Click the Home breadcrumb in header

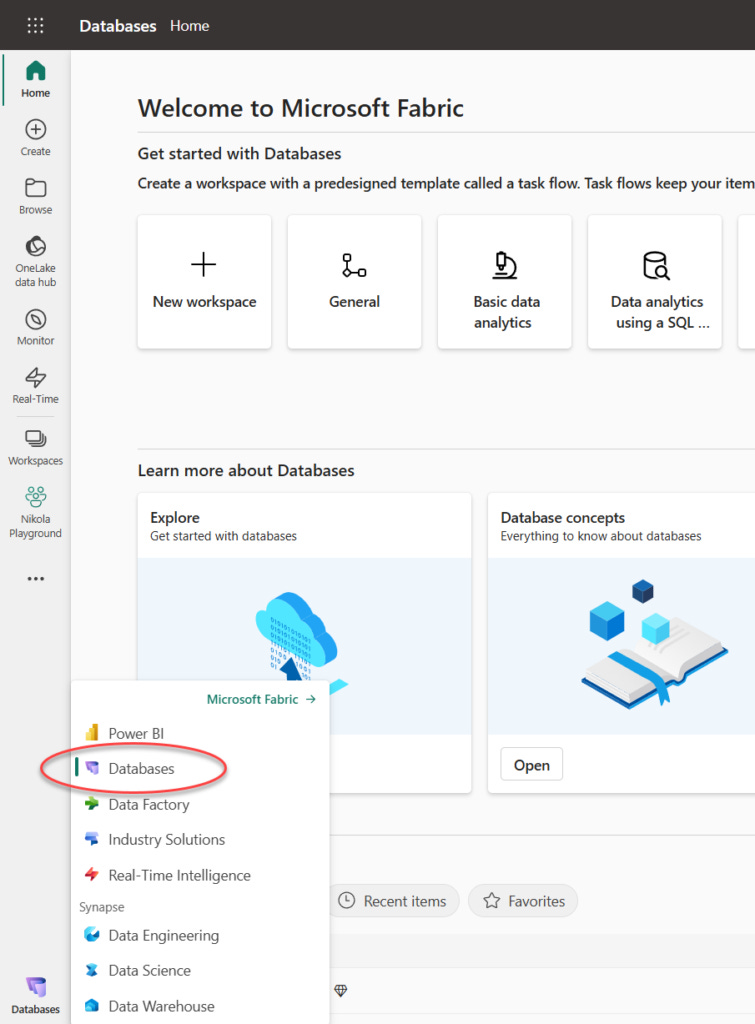point(189,25)
